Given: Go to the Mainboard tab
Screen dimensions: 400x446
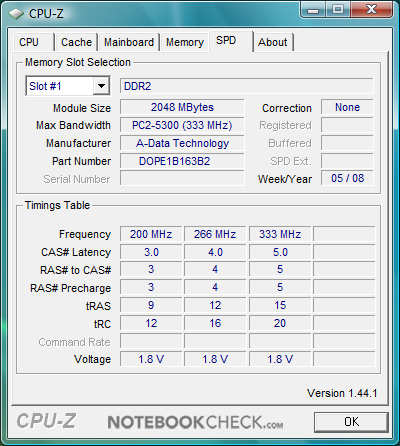Looking at the screenshot, I should click(129, 42).
